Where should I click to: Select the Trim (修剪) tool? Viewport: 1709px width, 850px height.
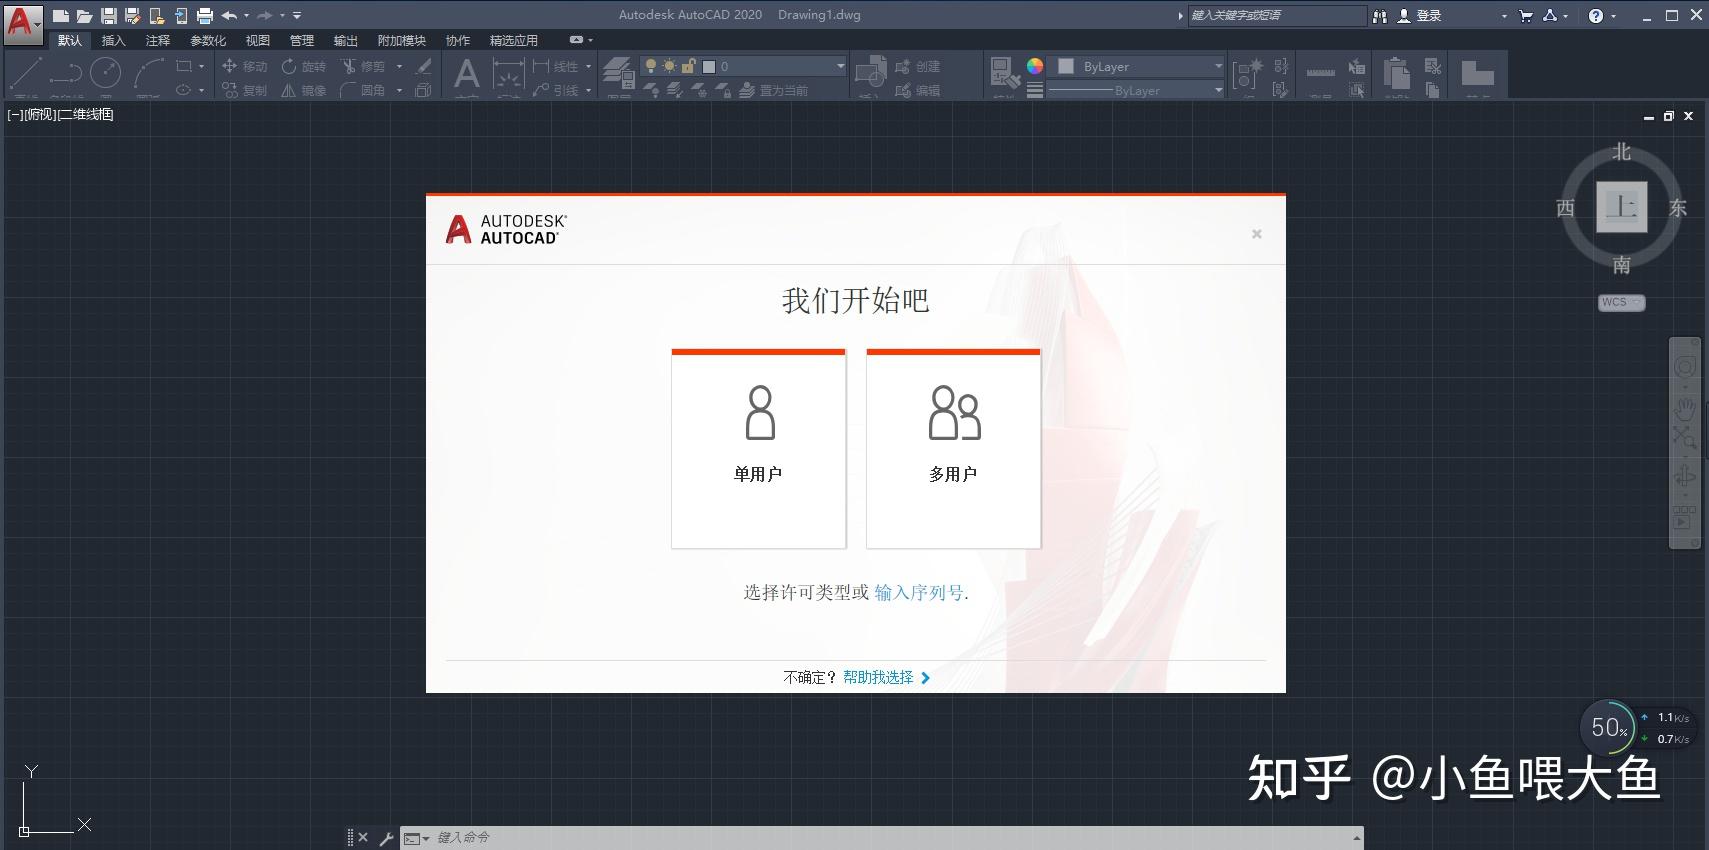coord(363,66)
